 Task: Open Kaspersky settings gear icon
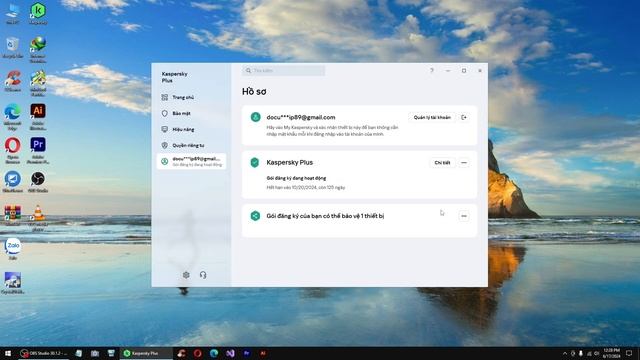coord(186,275)
